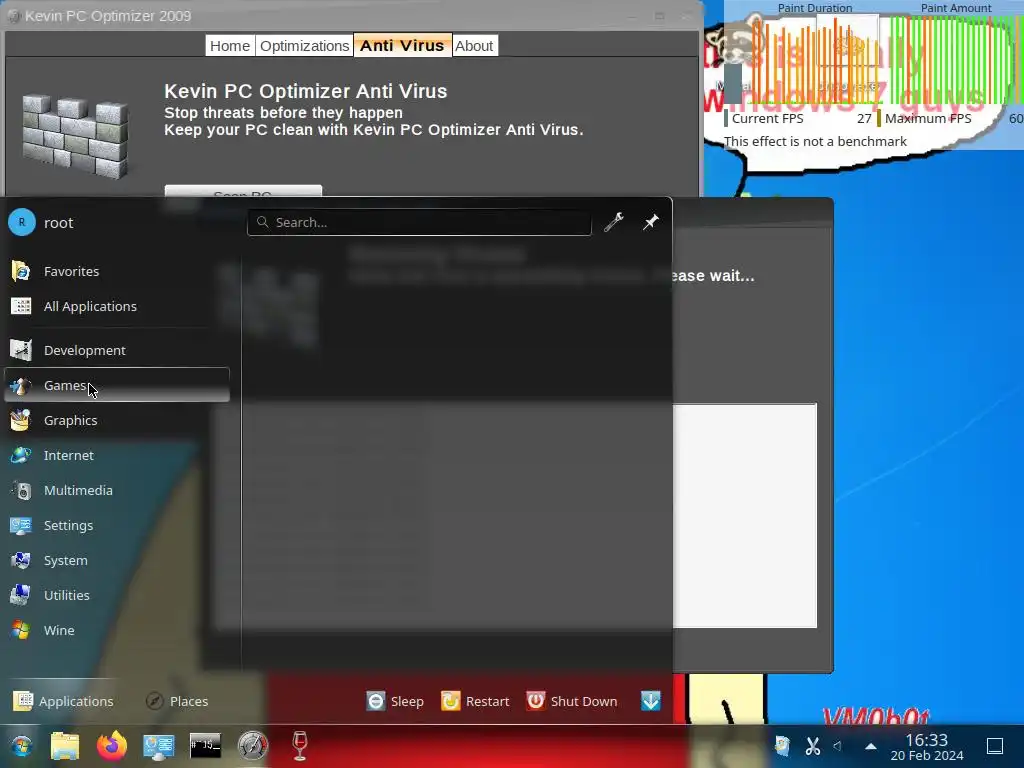1024x768 pixels.
Task: Click the taskbar start menu button
Action: click(x=21, y=746)
